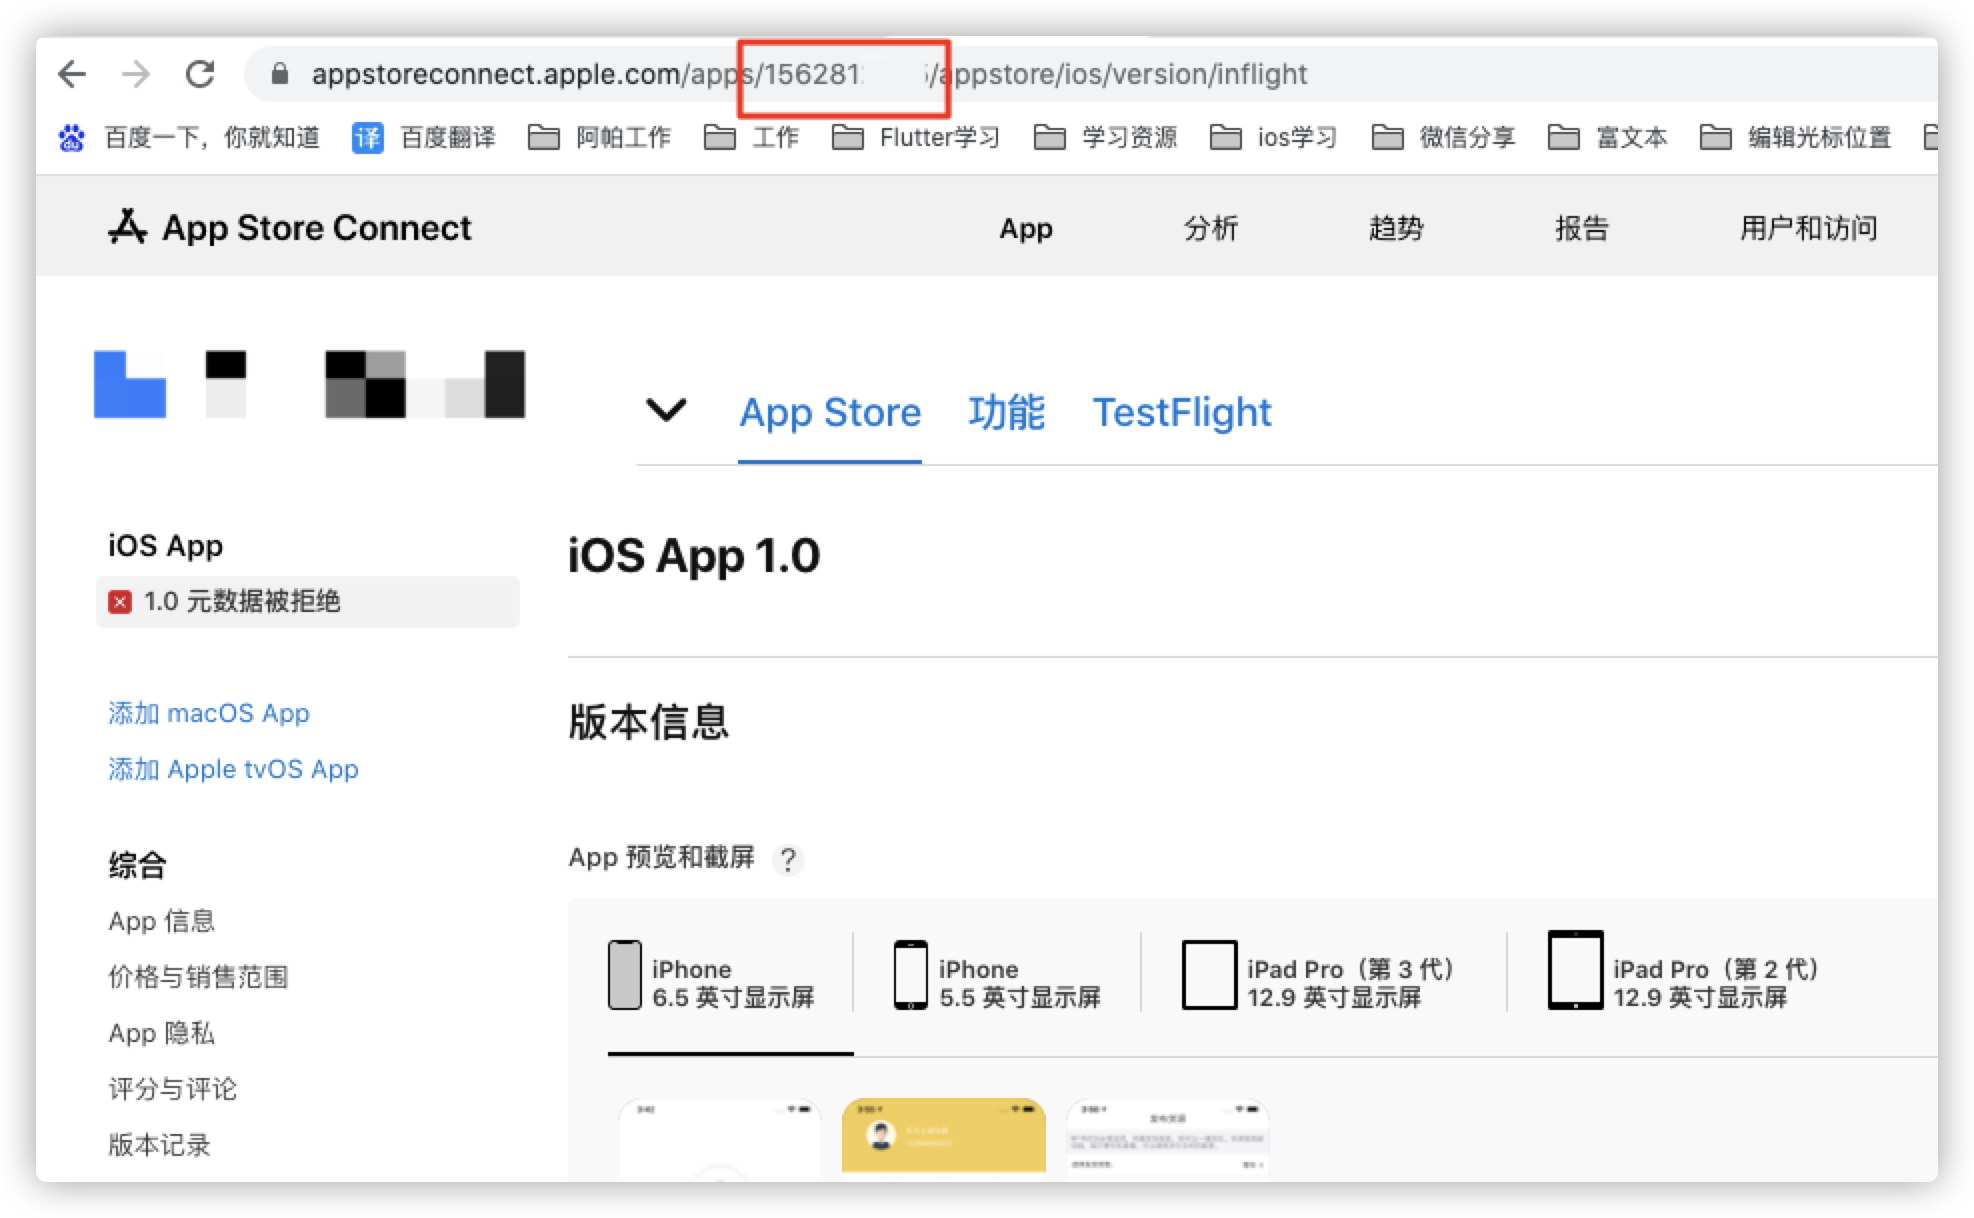Viewport: 1974px width, 1218px height.
Task: Click the browser forward arrow
Action: (135, 73)
